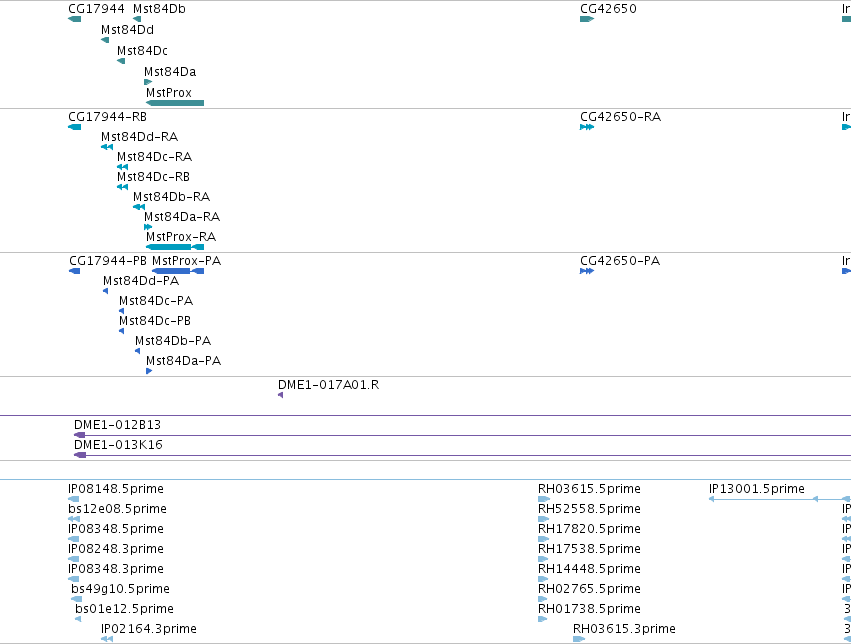Select the DME1-017A01.R purple arrow glyph
851x644 pixels.
click(281, 396)
